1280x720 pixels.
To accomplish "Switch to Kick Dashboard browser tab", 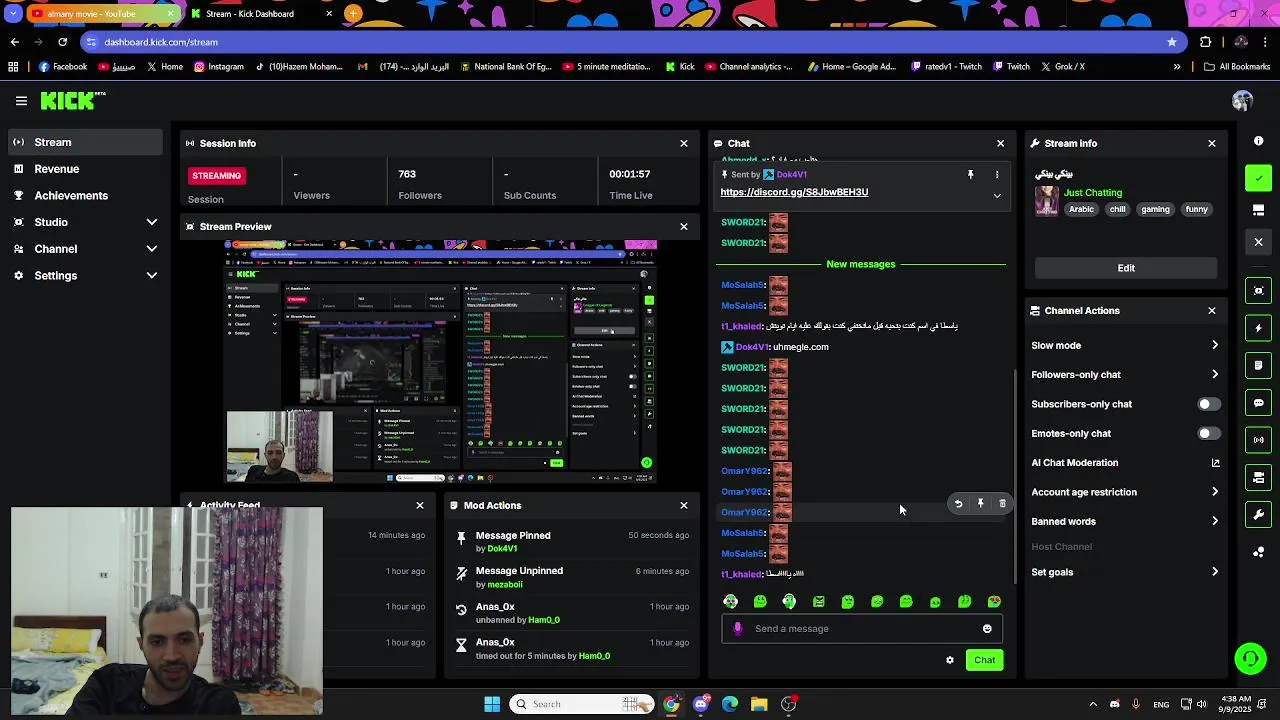I will coord(260,14).
